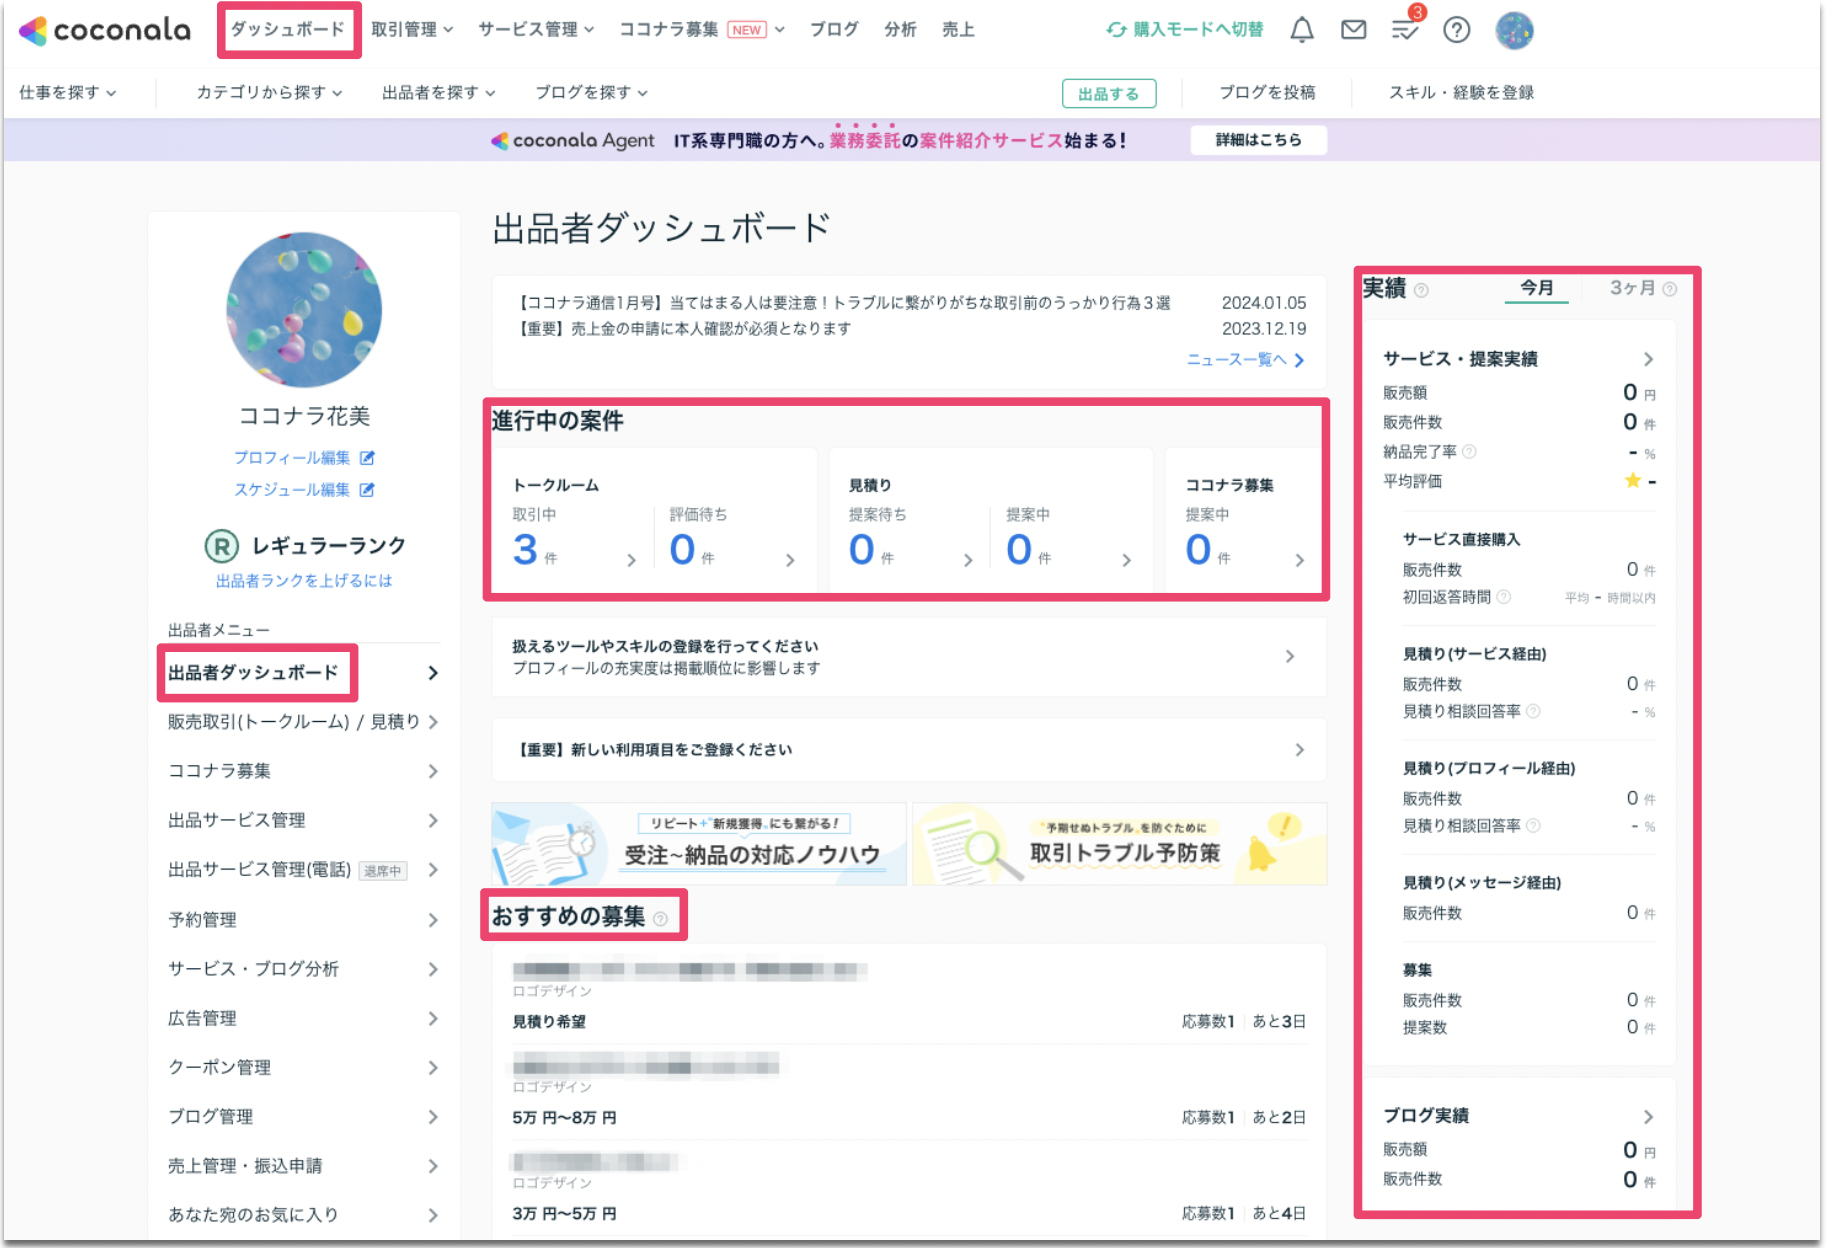Click the pencil icon beside プロフィール編集
The image size is (1826, 1248).
point(366,457)
